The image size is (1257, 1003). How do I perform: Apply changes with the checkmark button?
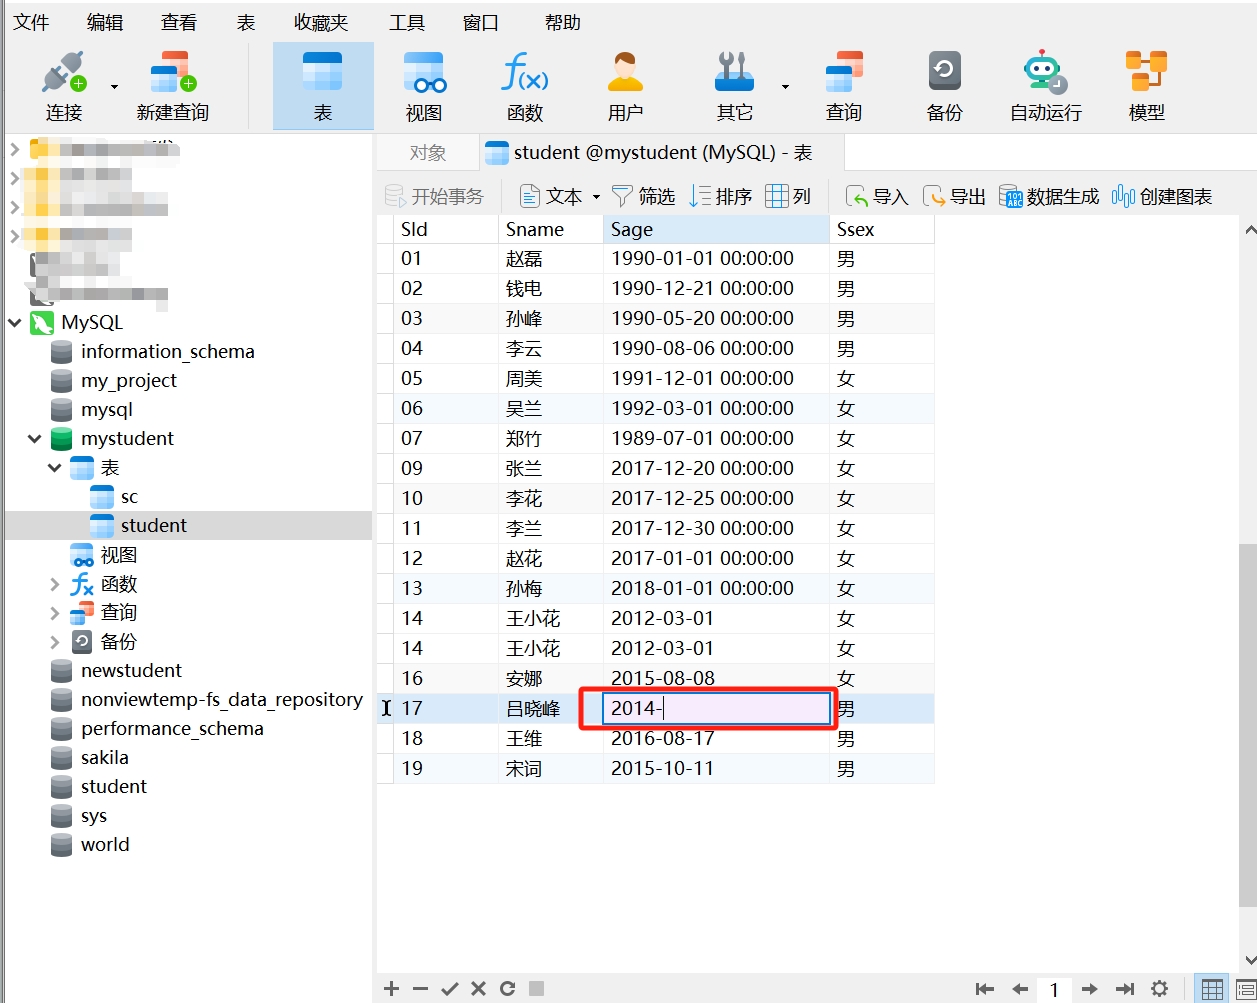[450, 989]
